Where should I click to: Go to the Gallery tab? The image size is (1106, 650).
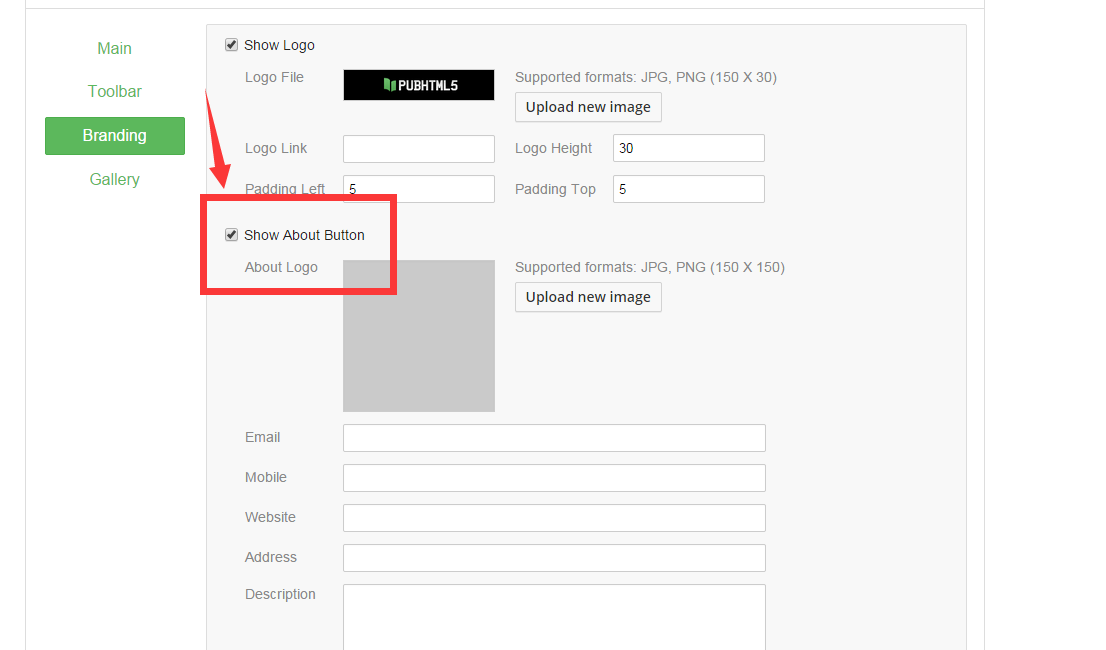(114, 180)
